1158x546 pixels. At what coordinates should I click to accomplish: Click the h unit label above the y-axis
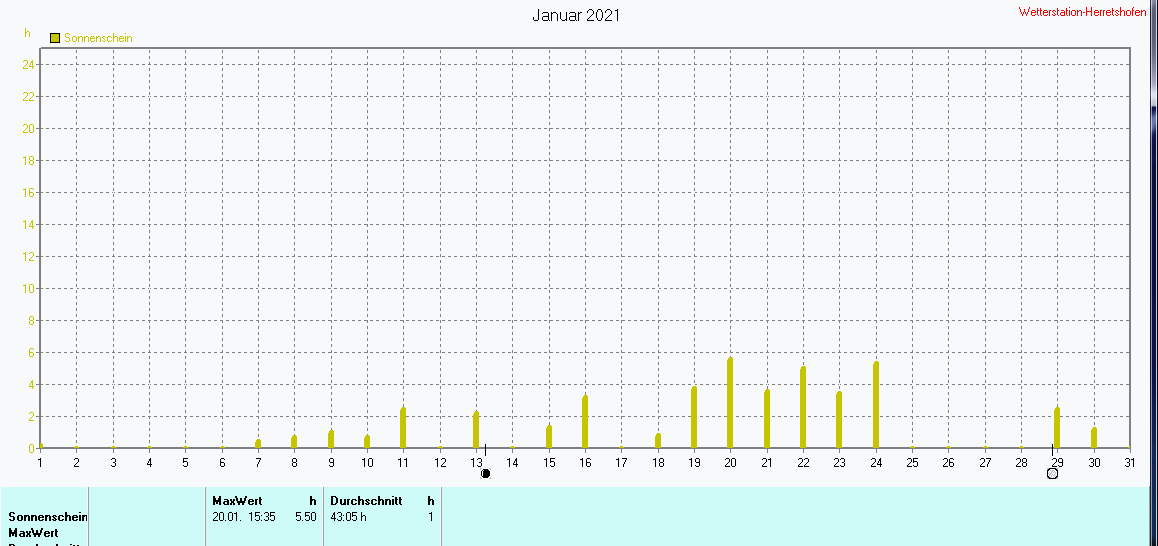click(27, 33)
